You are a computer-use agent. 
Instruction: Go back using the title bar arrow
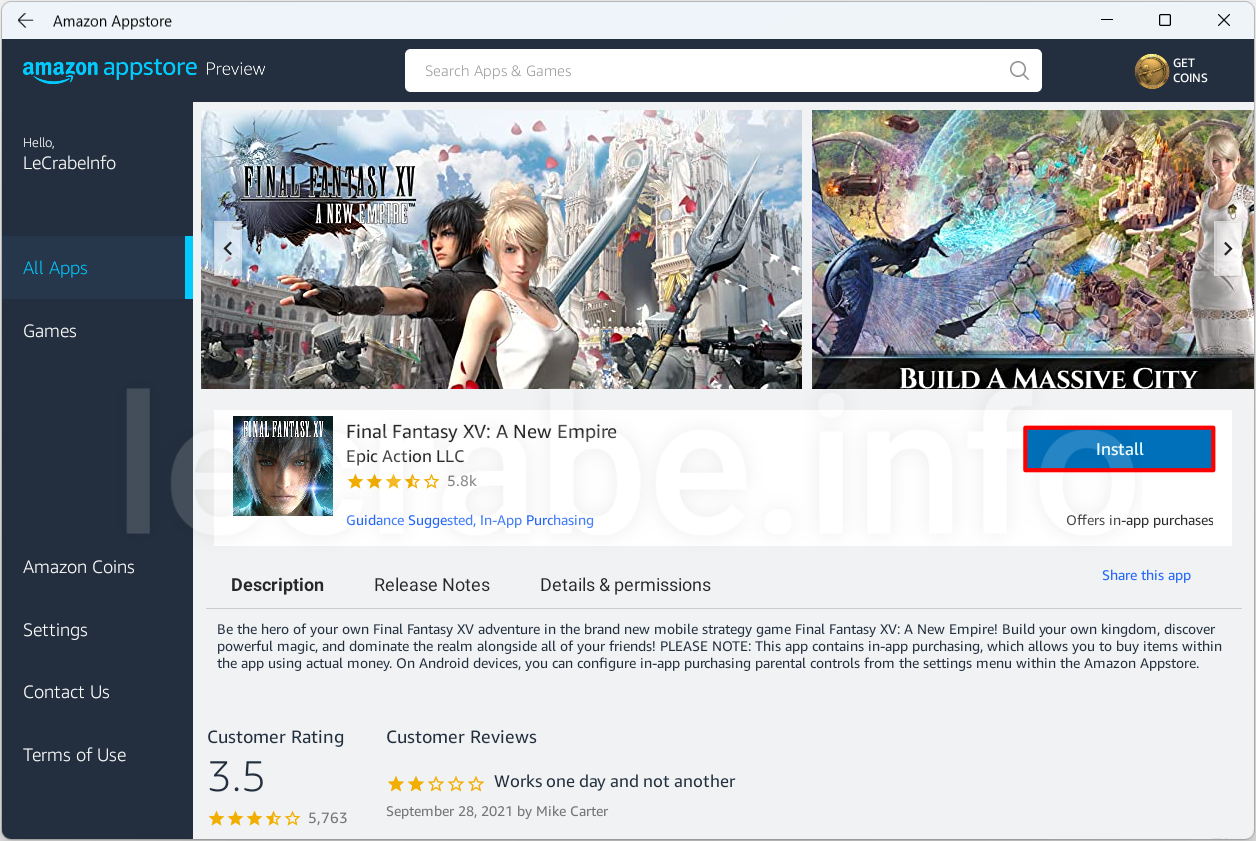[26, 21]
